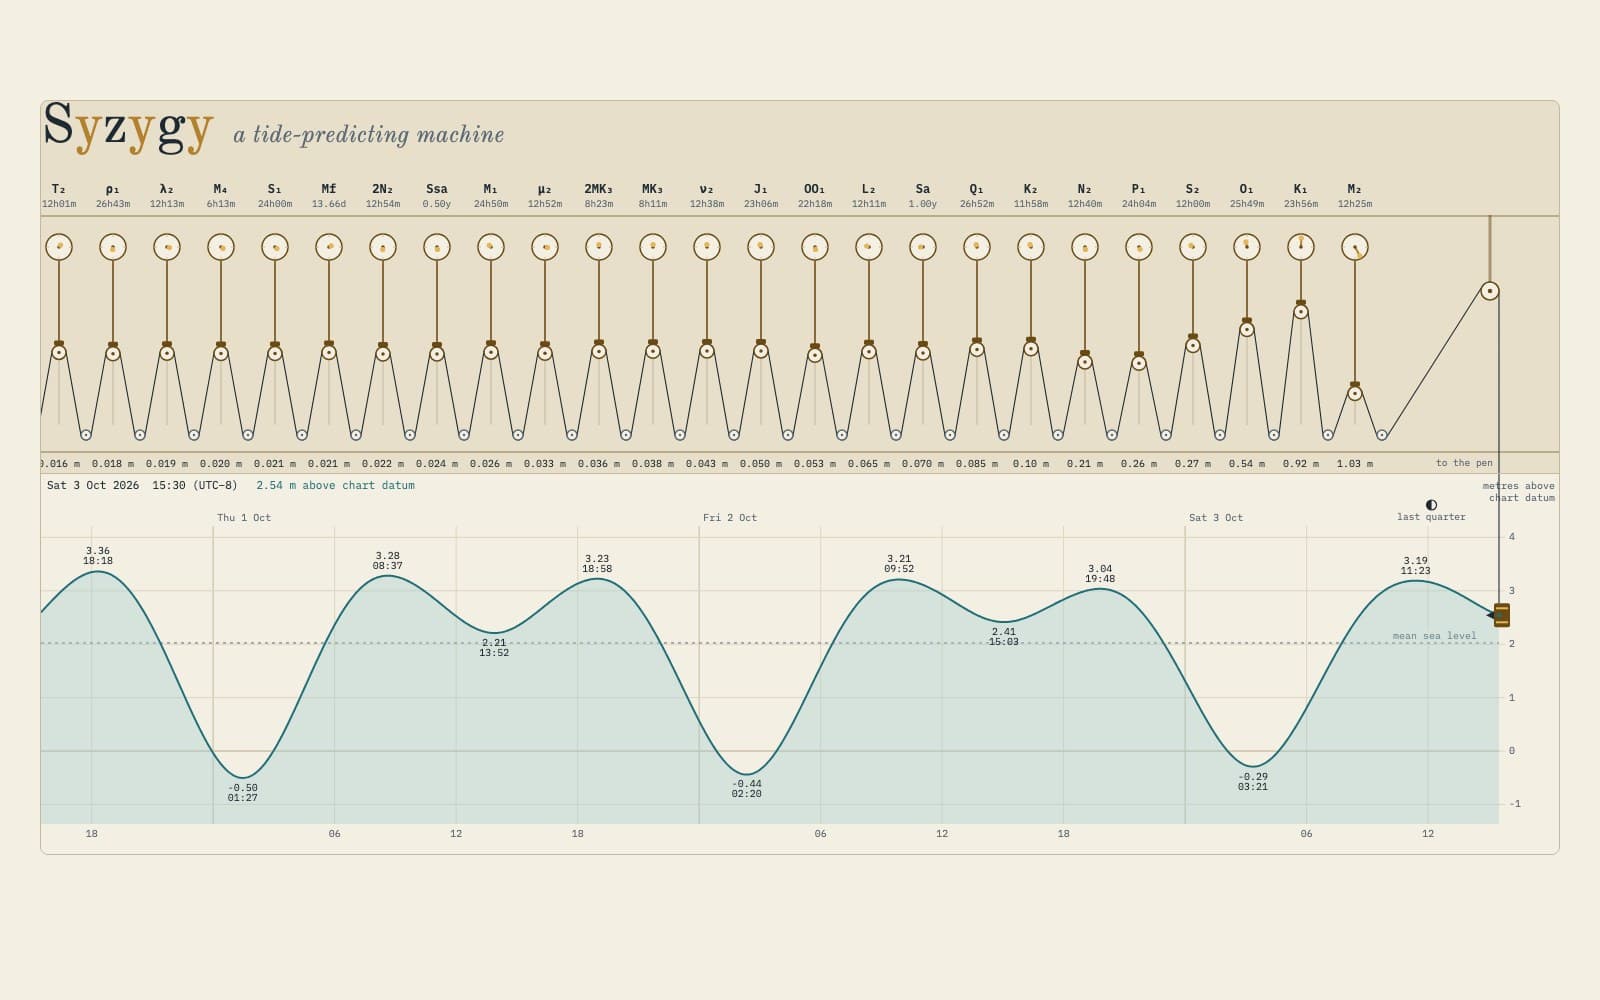Click the 3.28 high tide label at 08:37
Screen dimensions: 1600x1000
[x=388, y=561]
